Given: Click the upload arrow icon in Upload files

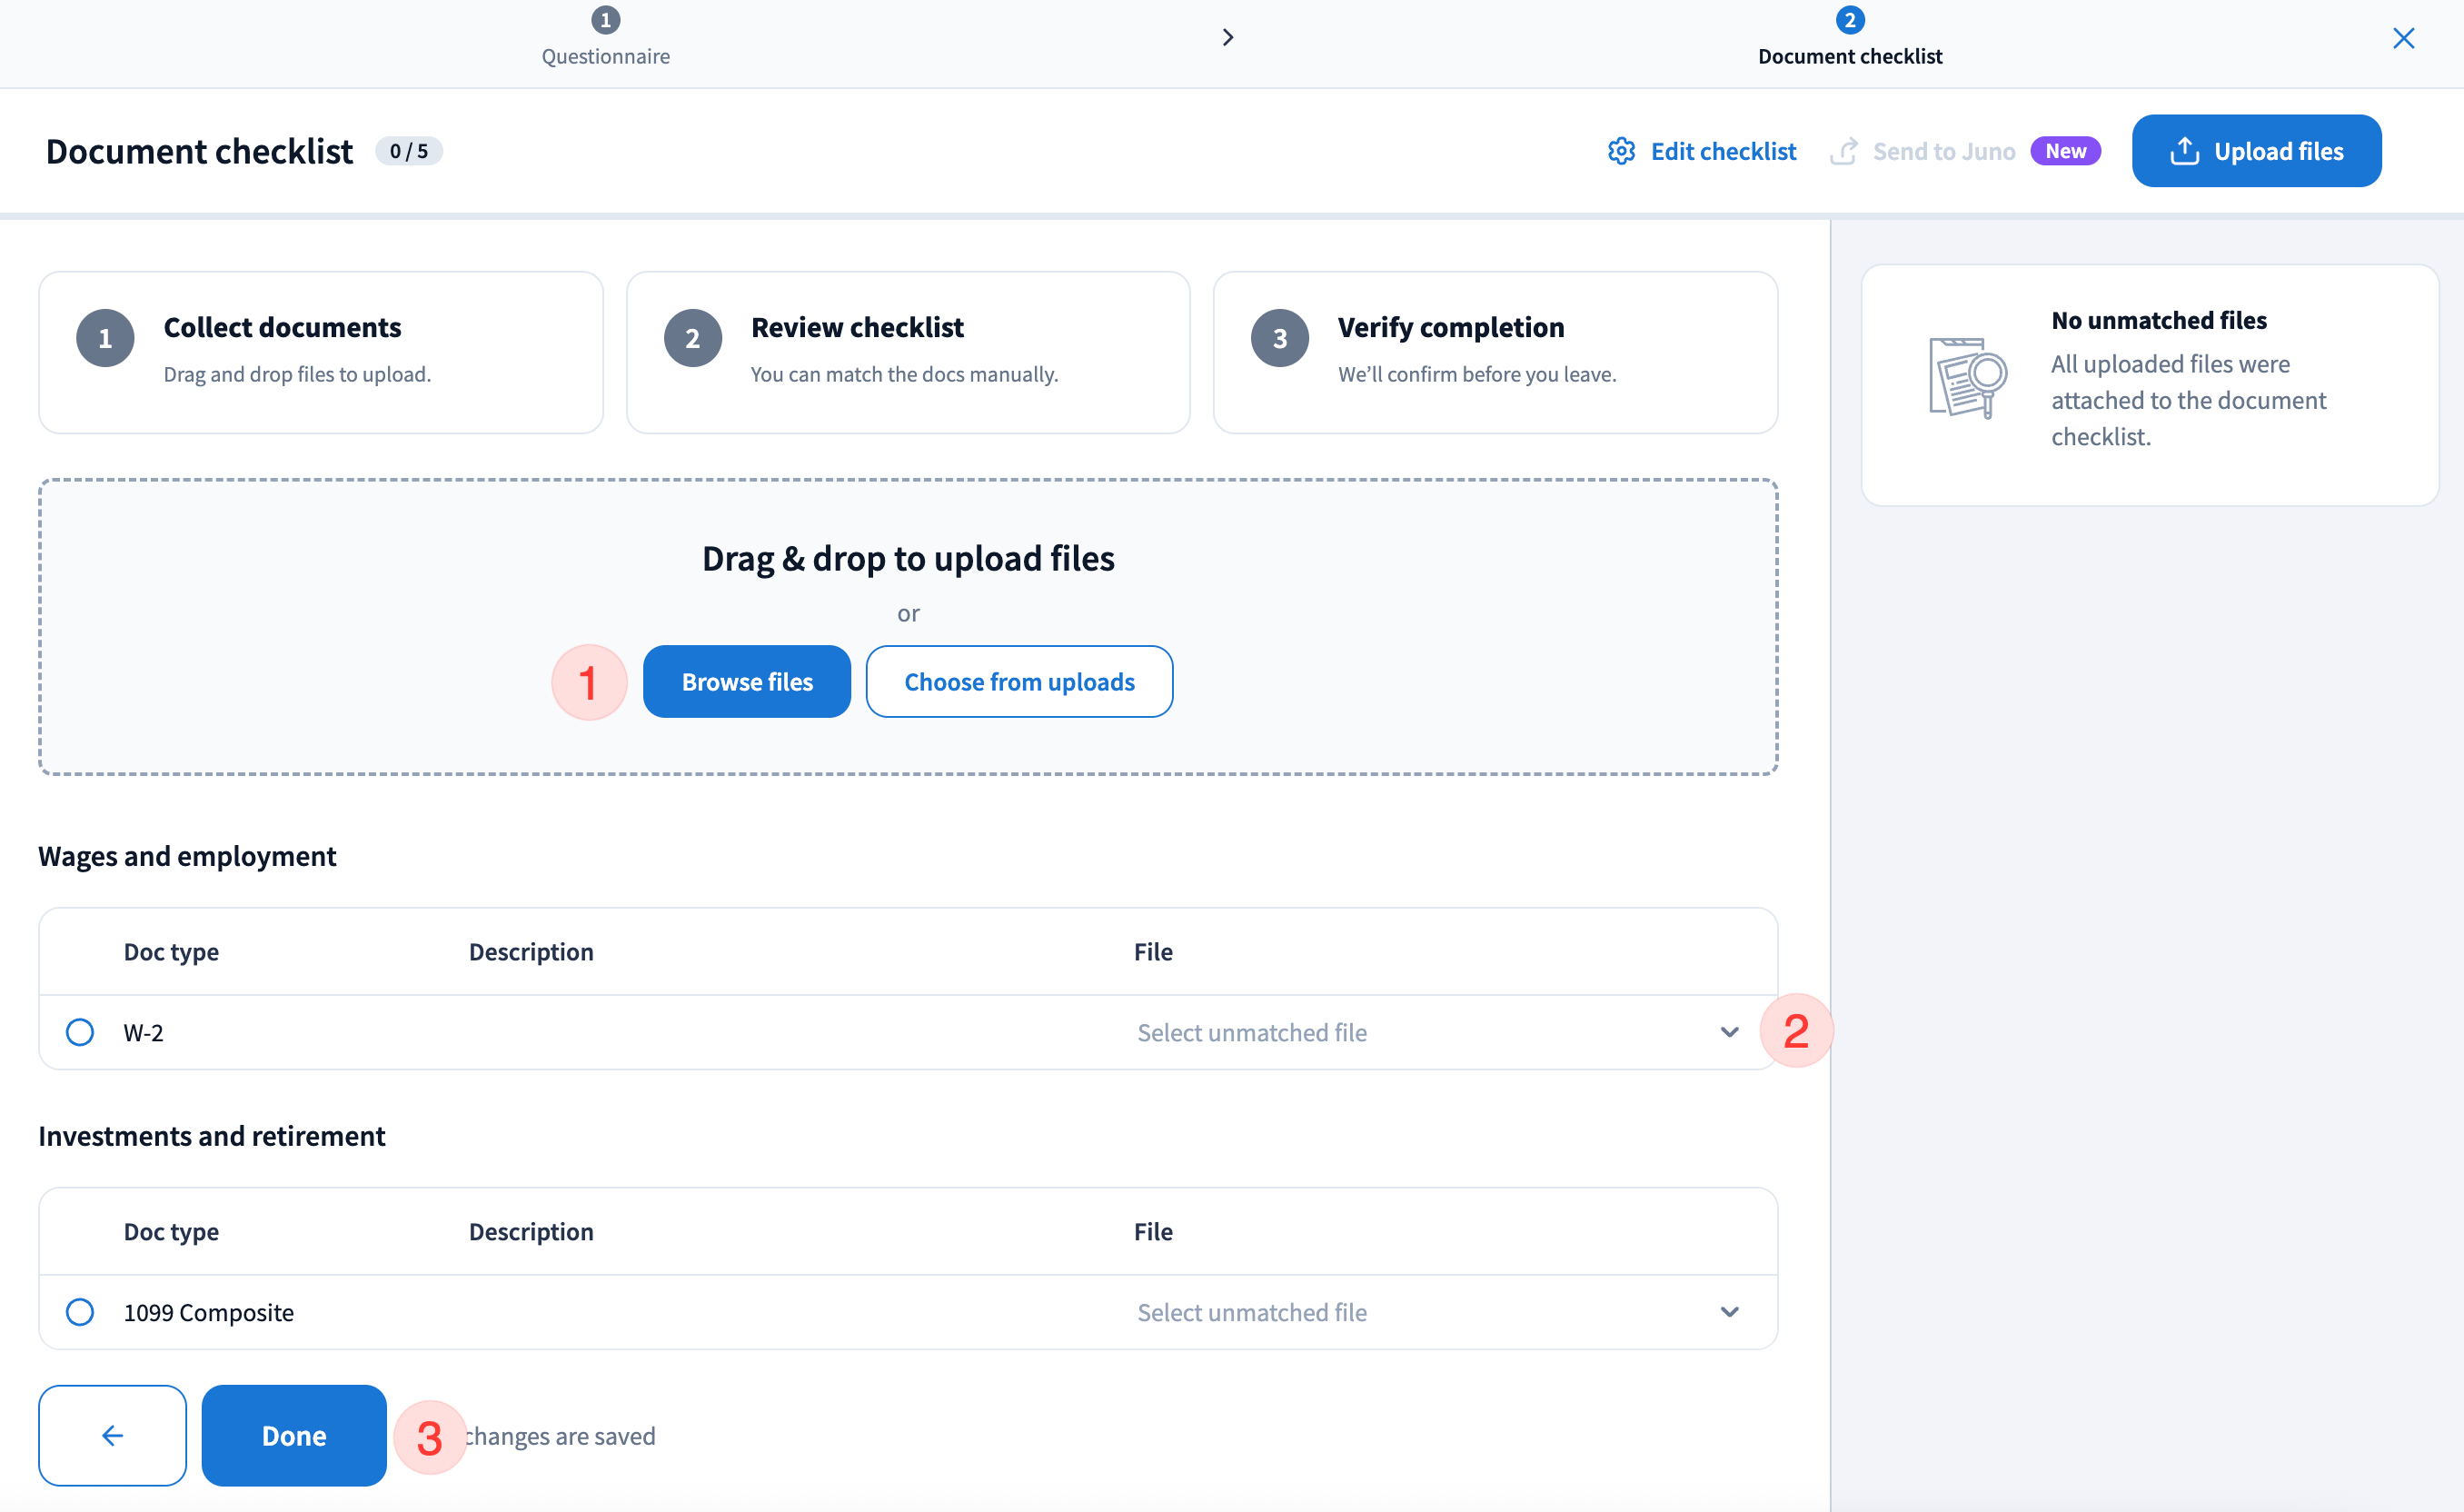Looking at the screenshot, I should 2184,151.
